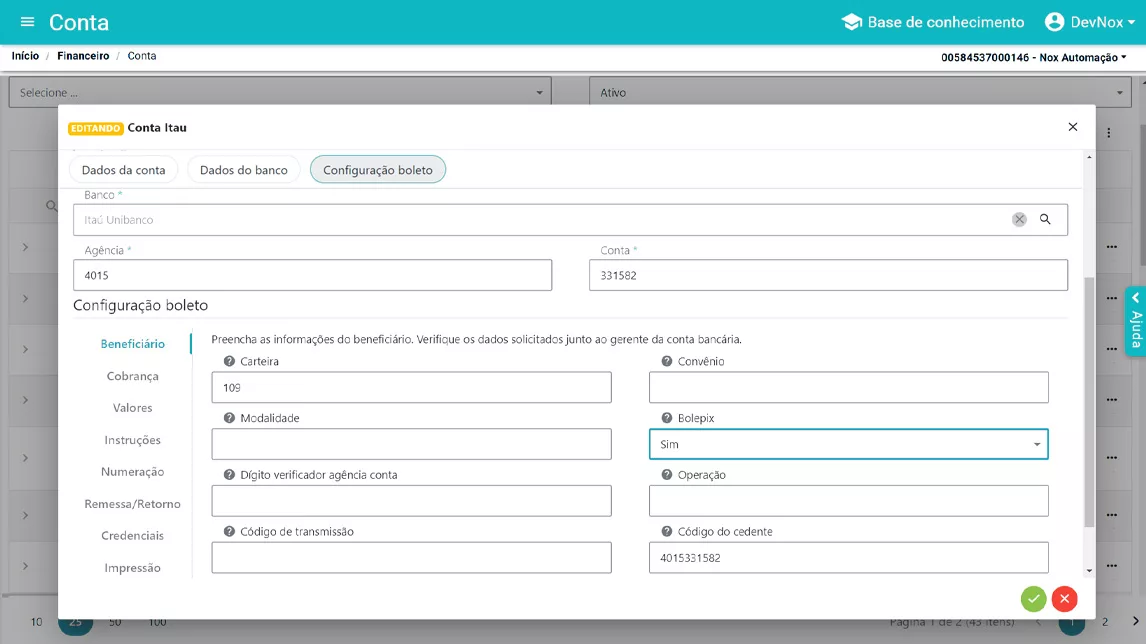This screenshot has height=644, width=1146.
Task: Click the user avatar icon
Action: click(x=1054, y=22)
